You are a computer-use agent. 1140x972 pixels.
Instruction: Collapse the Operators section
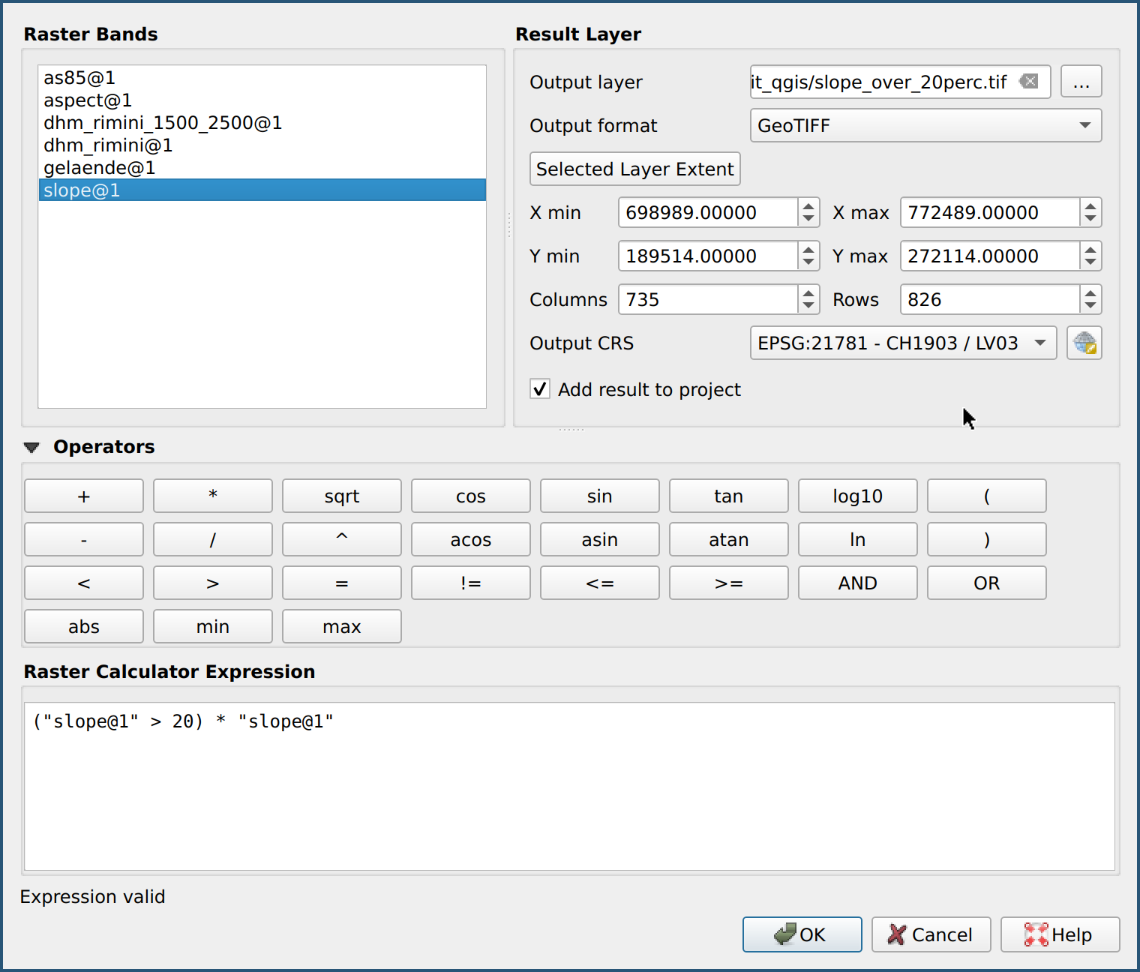click(x=32, y=448)
